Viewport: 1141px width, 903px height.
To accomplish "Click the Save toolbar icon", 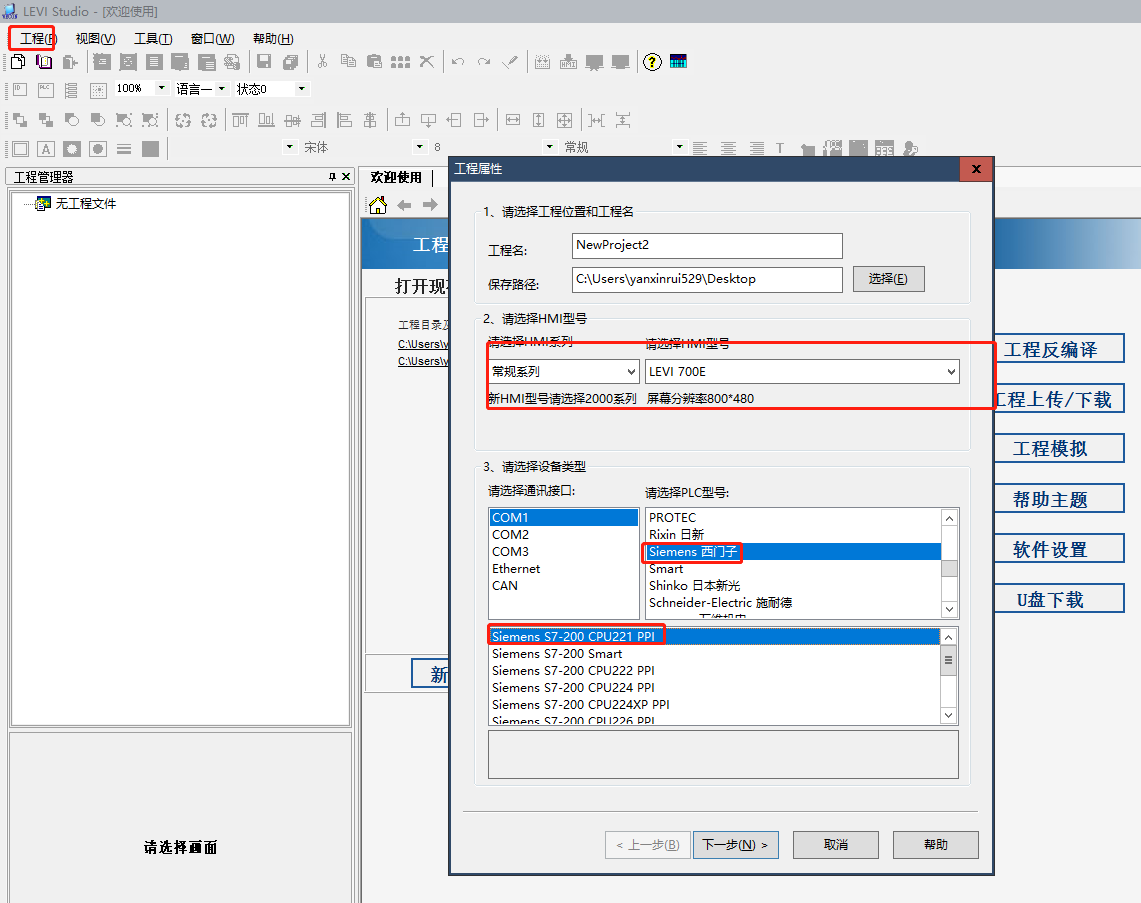I will coord(264,62).
